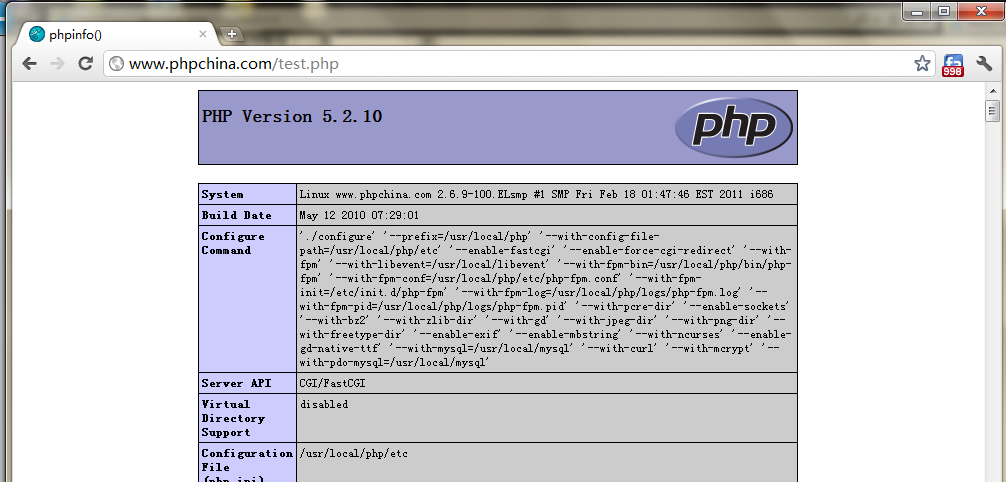Click the site globe icon in the address bar

[x=116, y=64]
